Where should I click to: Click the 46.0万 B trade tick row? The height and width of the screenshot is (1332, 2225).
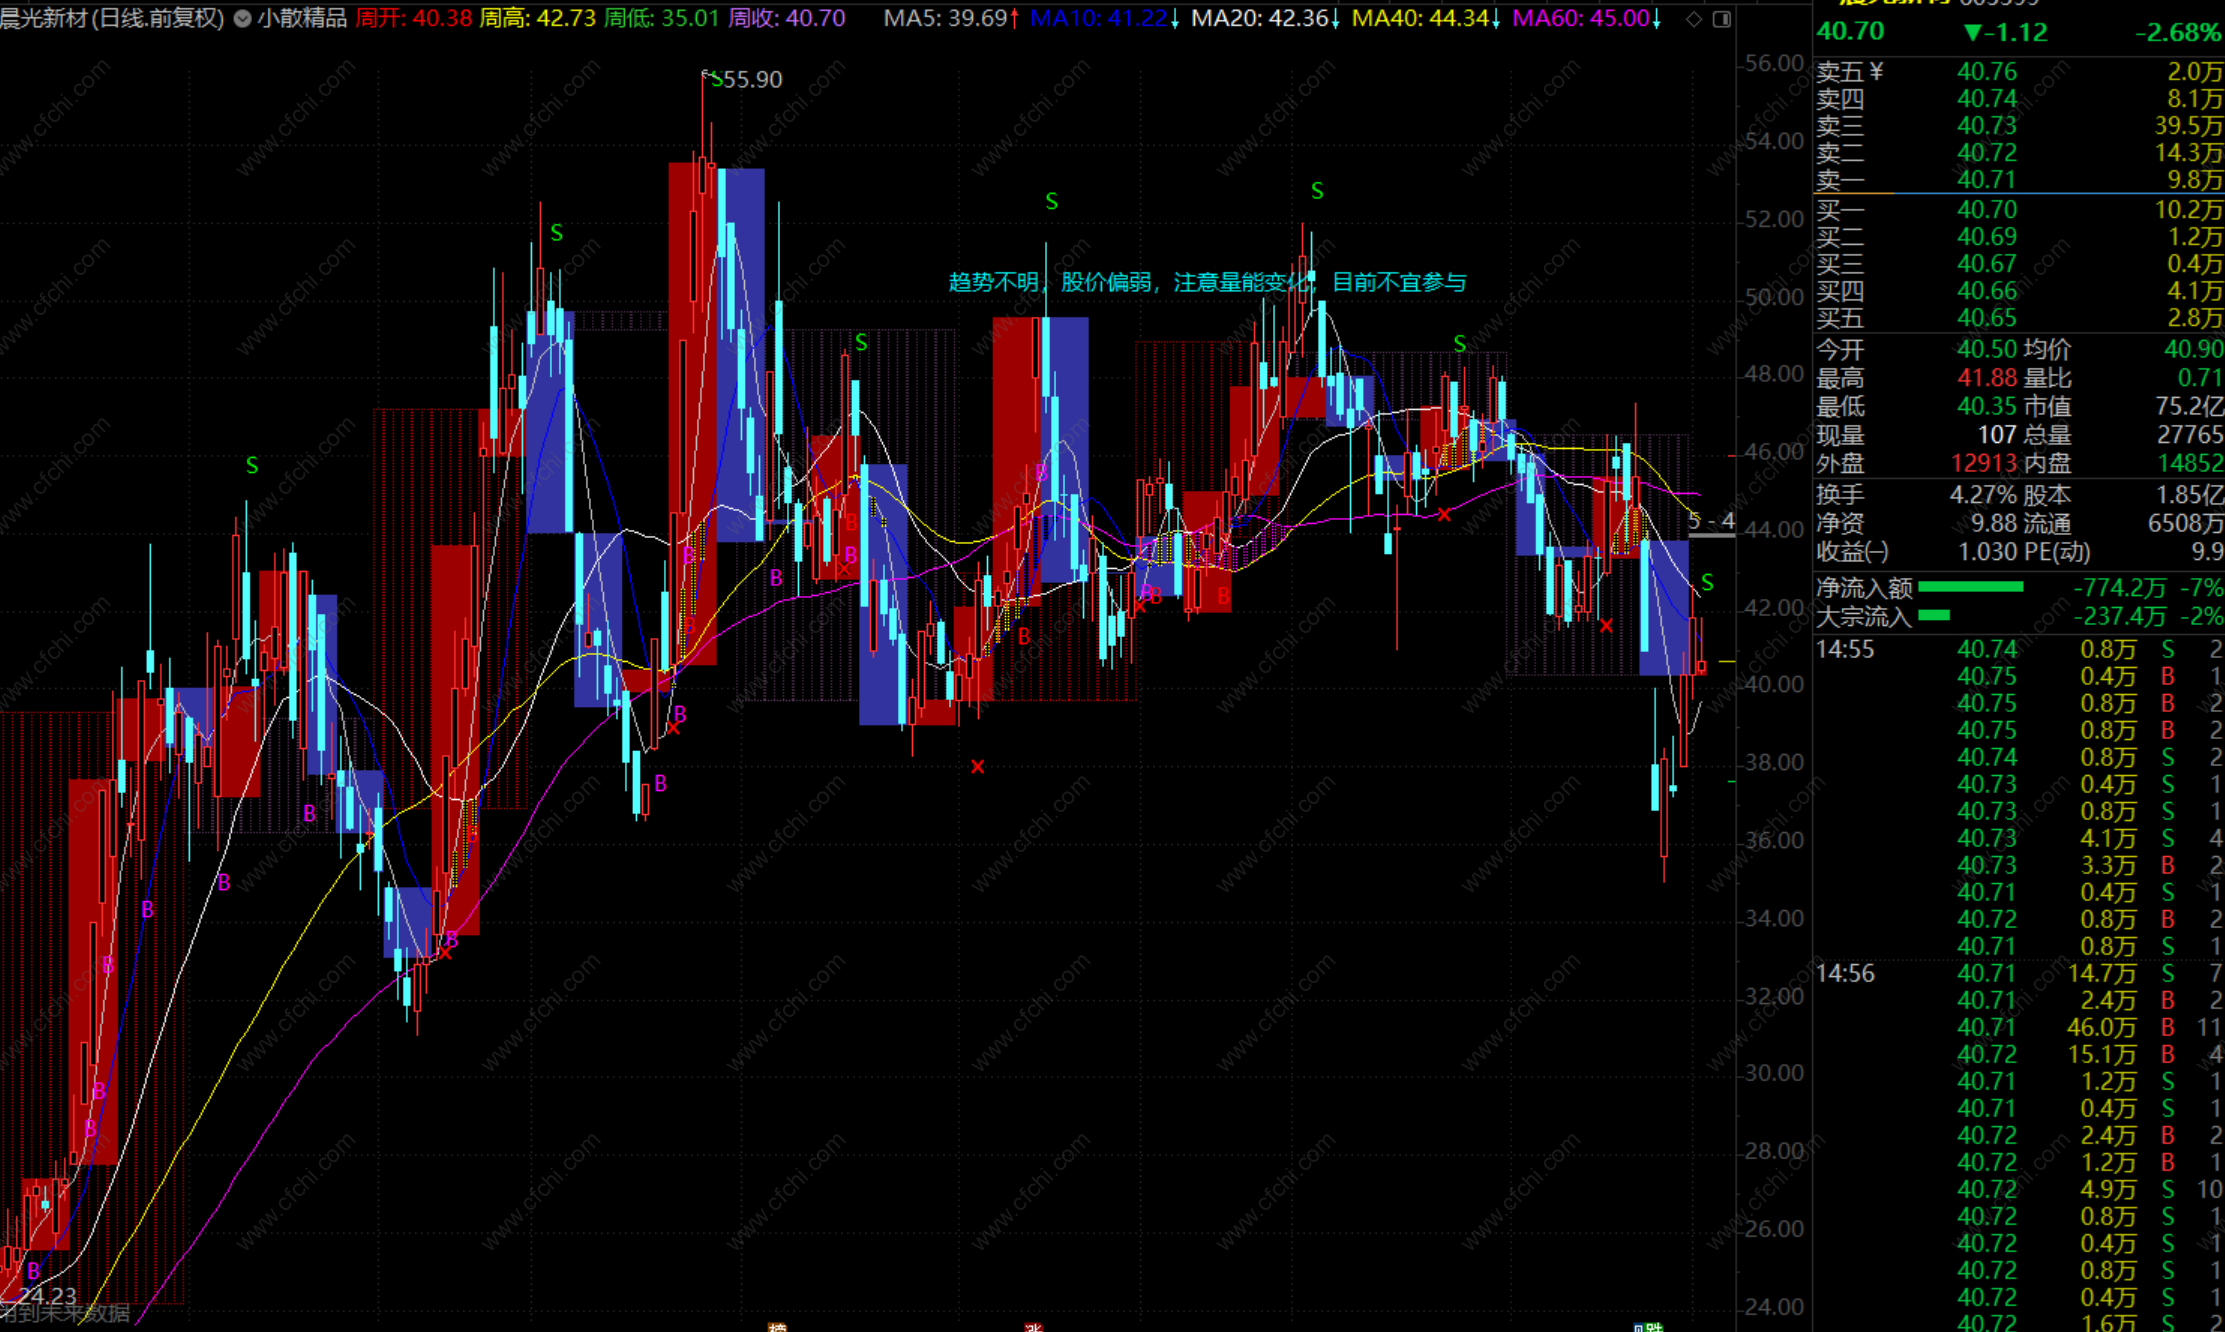coord(2100,1027)
